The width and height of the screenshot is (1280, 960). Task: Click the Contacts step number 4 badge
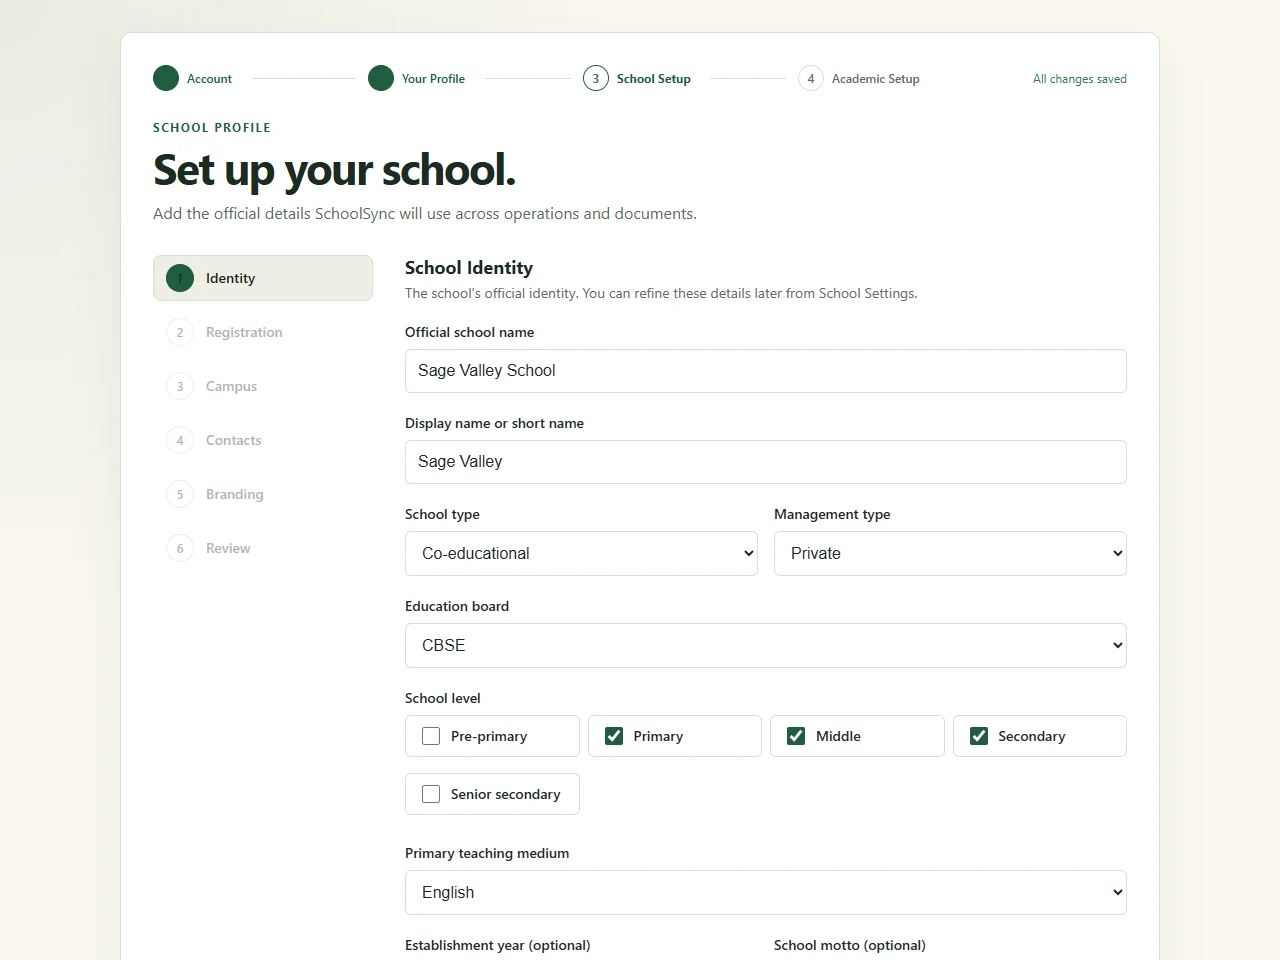click(180, 440)
